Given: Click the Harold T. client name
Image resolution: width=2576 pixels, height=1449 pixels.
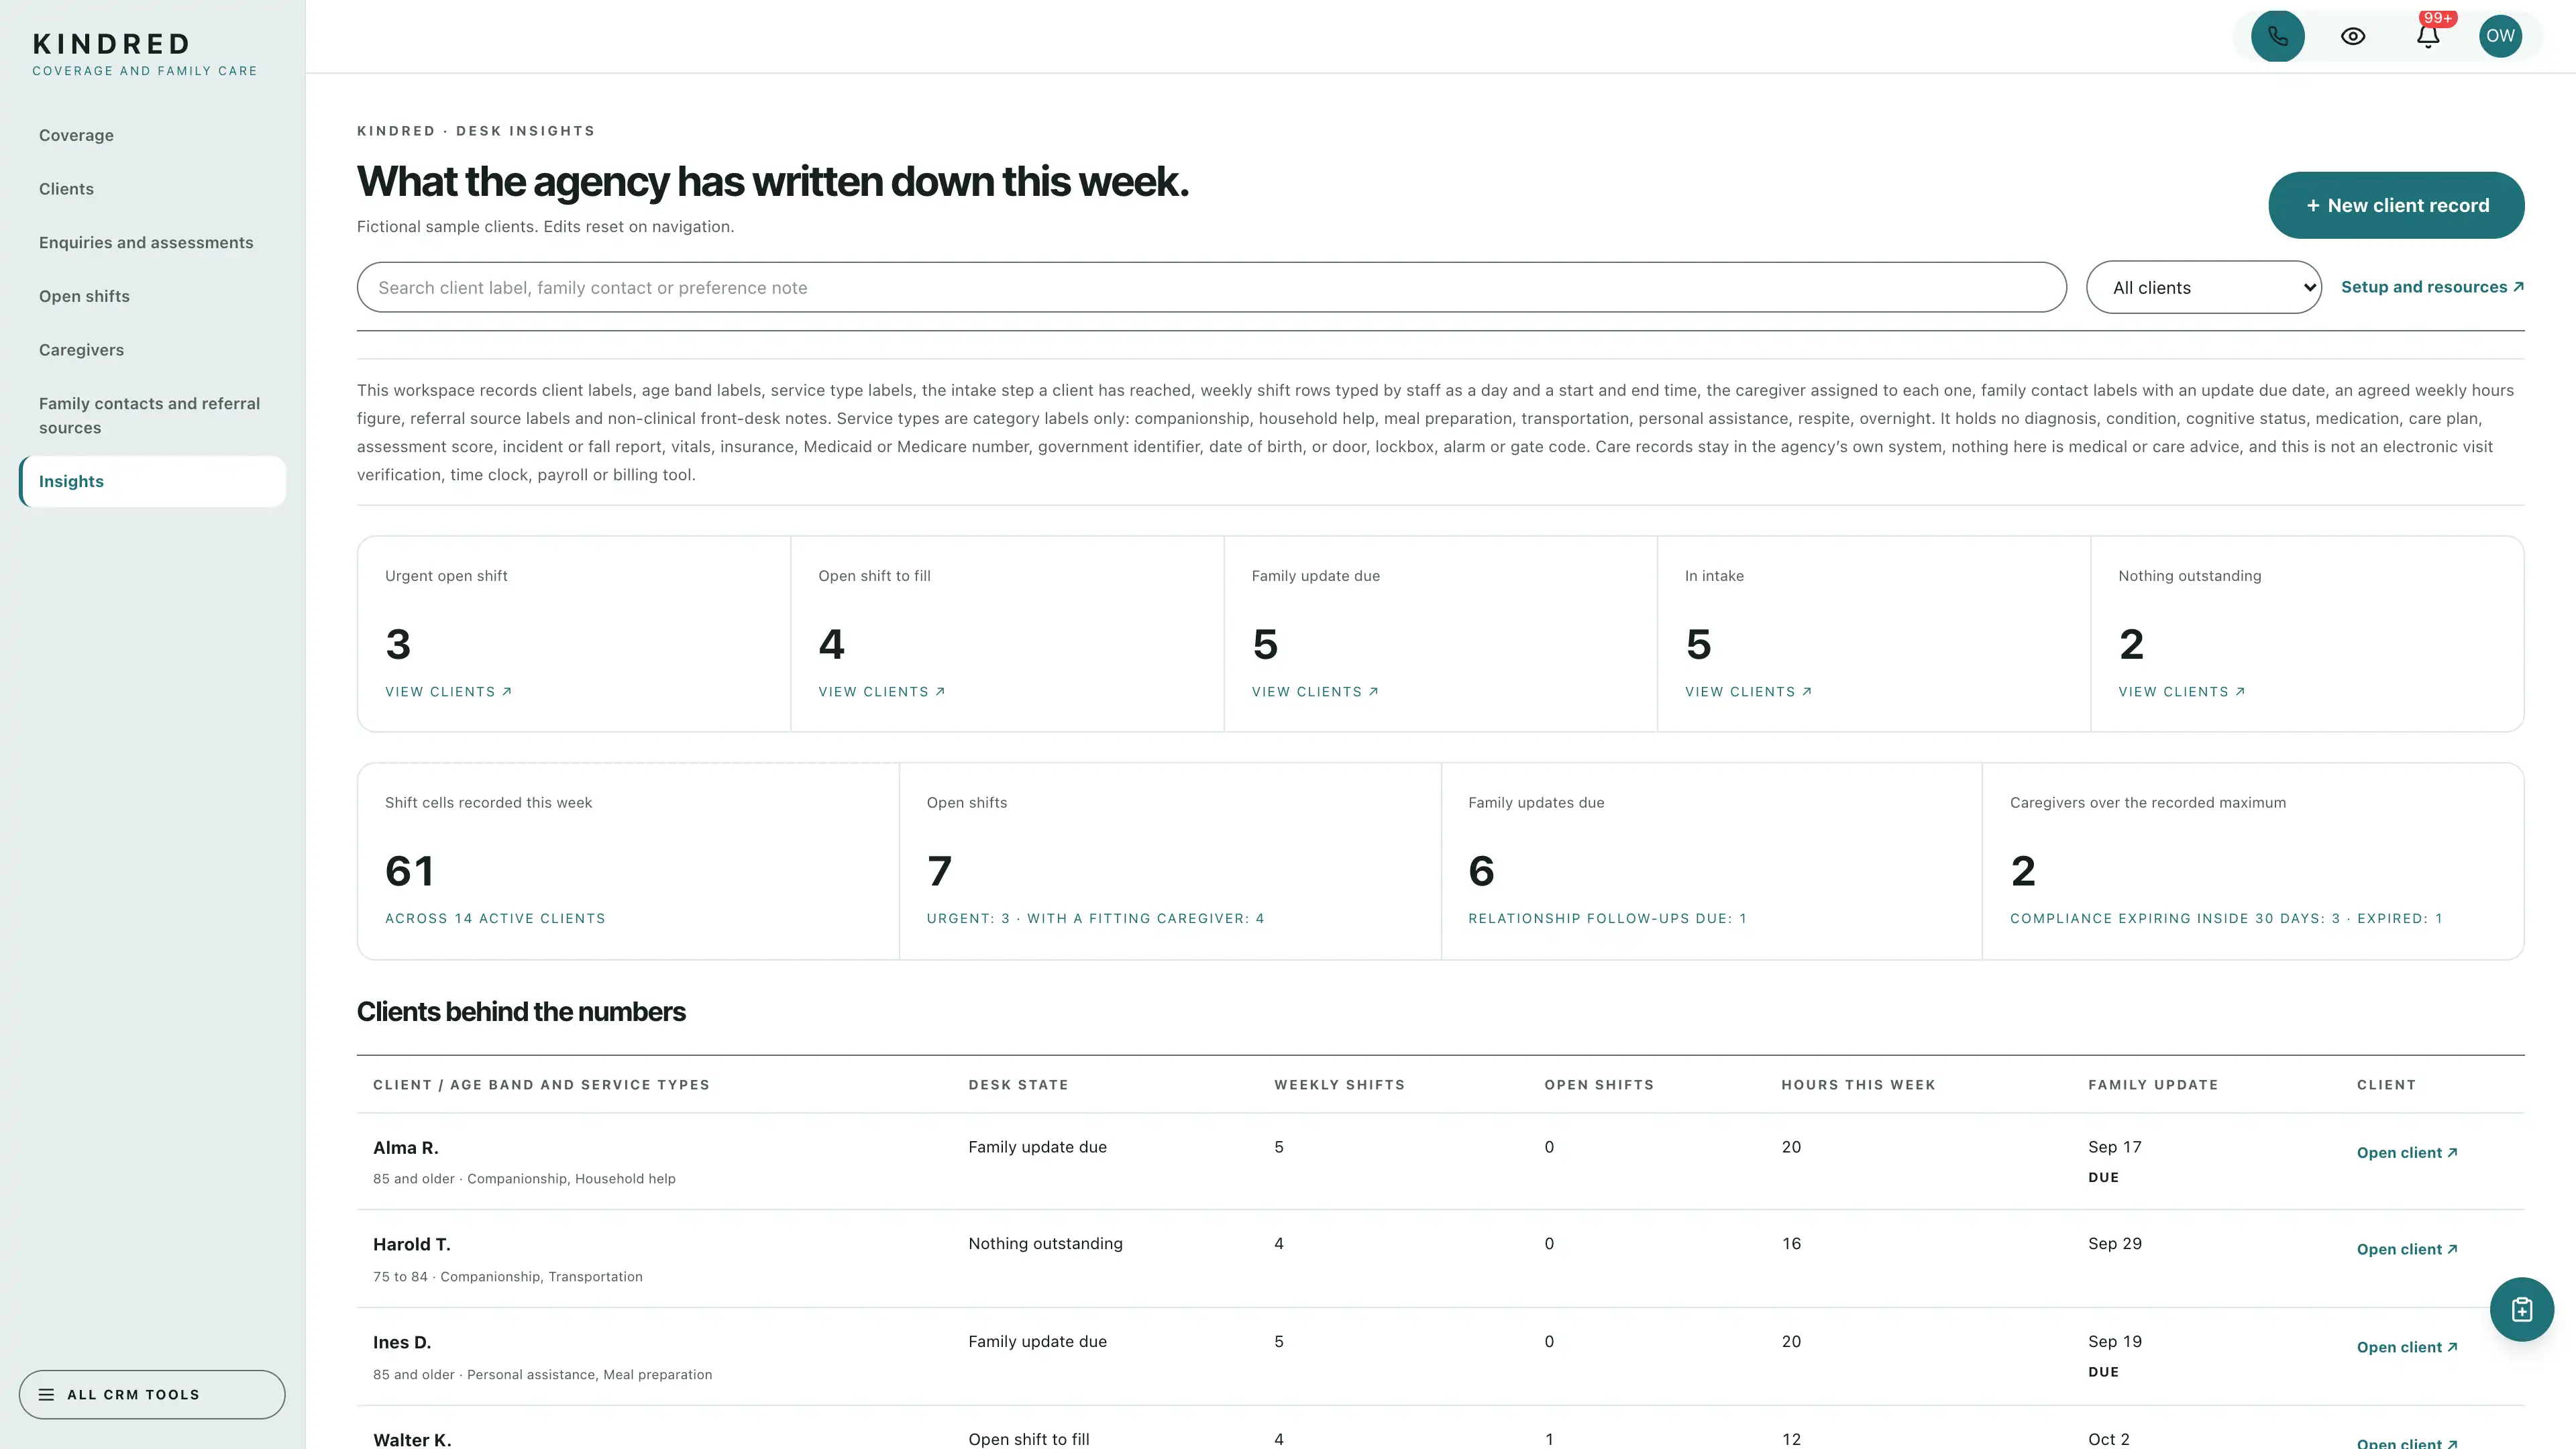Looking at the screenshot, I should (x=412, y=1244).
